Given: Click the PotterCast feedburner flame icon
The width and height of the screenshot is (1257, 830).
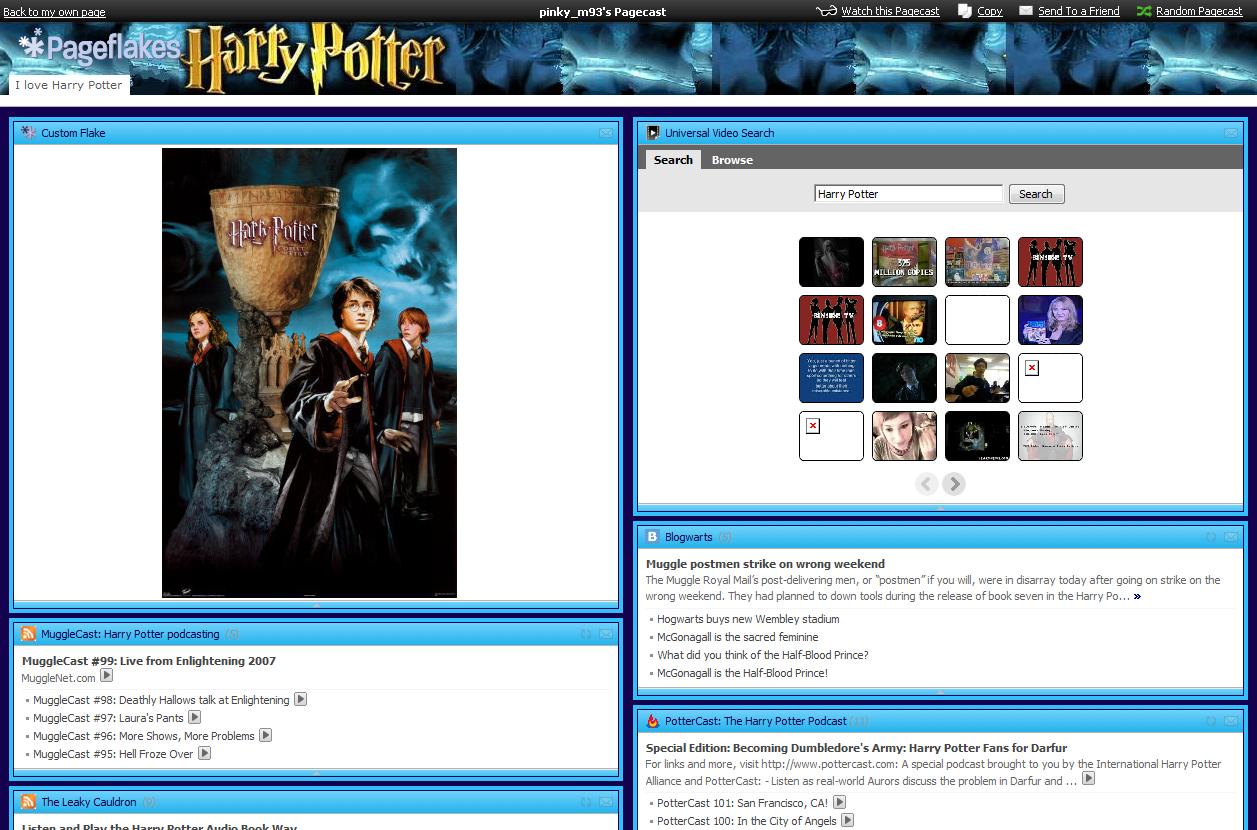Looking at the screenshot, I should tap(653, 720).
